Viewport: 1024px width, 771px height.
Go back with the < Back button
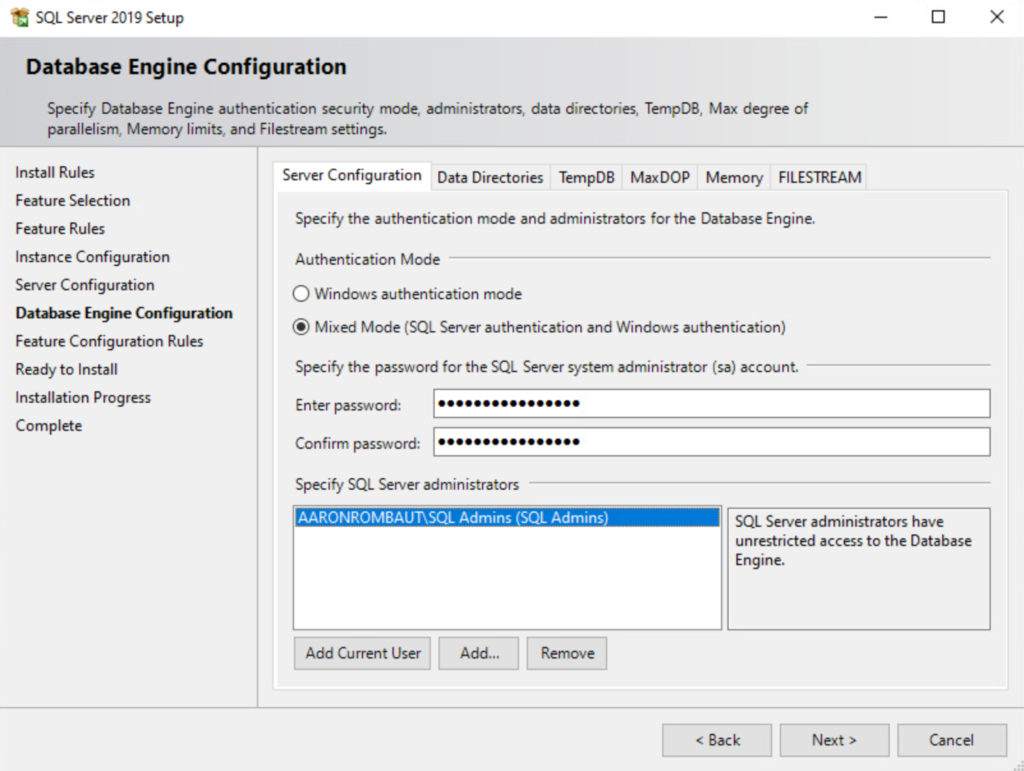point(716,740)
